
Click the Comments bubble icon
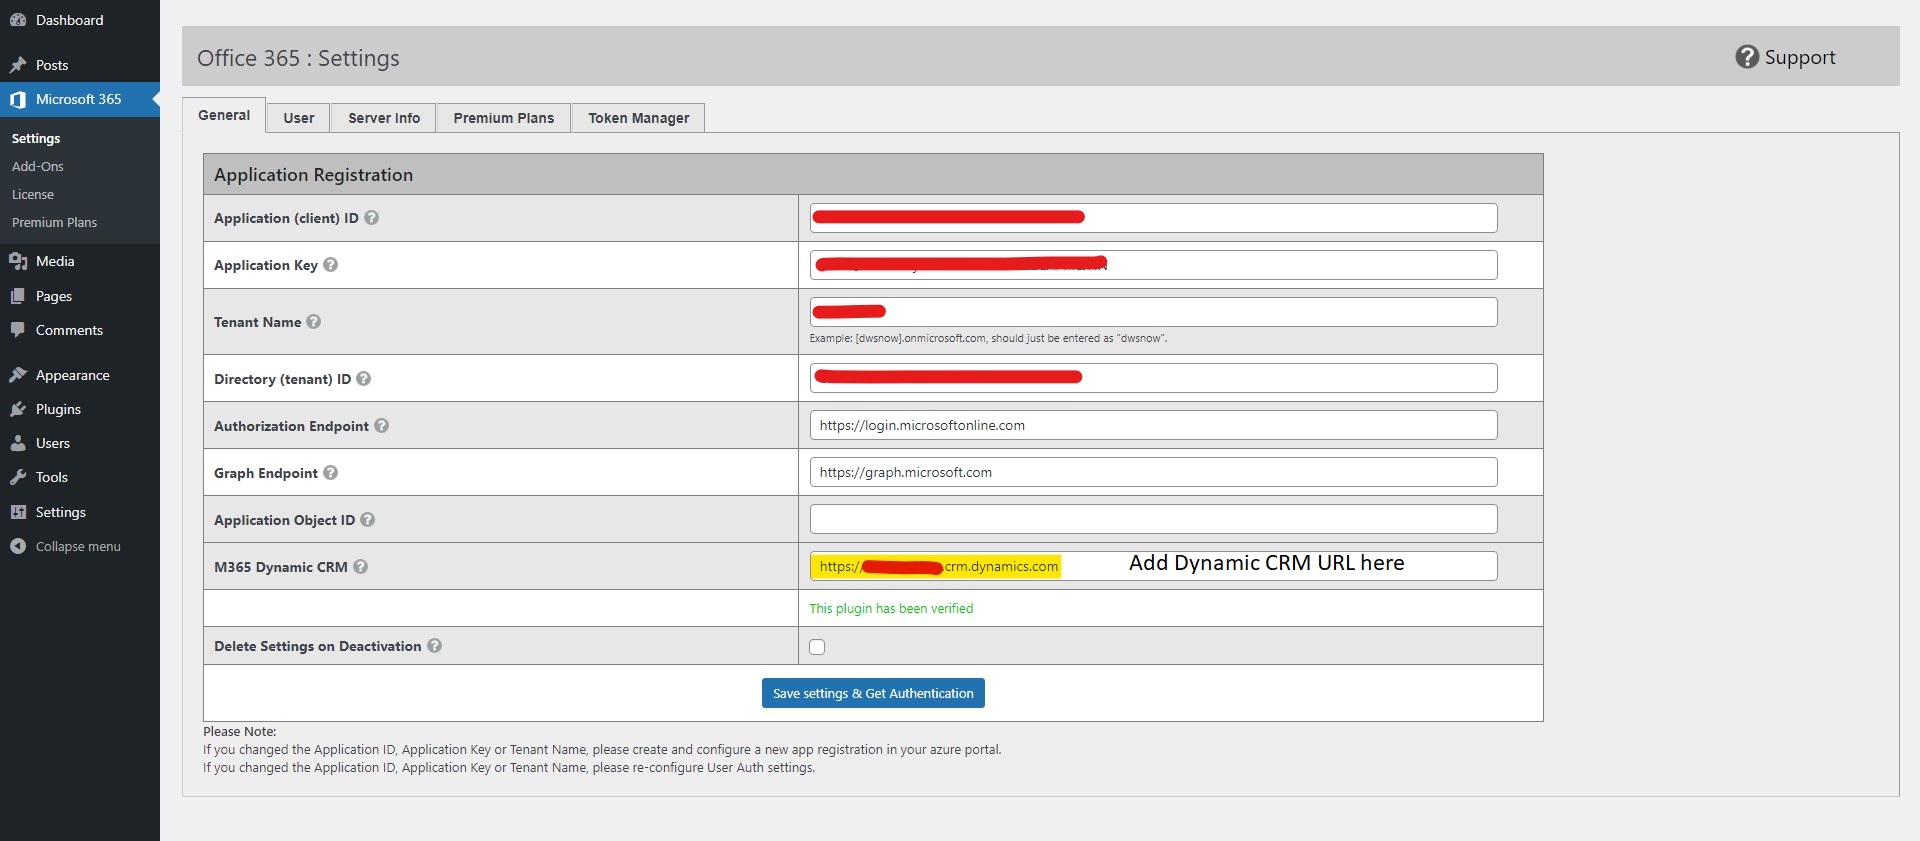tap(18, 330)
